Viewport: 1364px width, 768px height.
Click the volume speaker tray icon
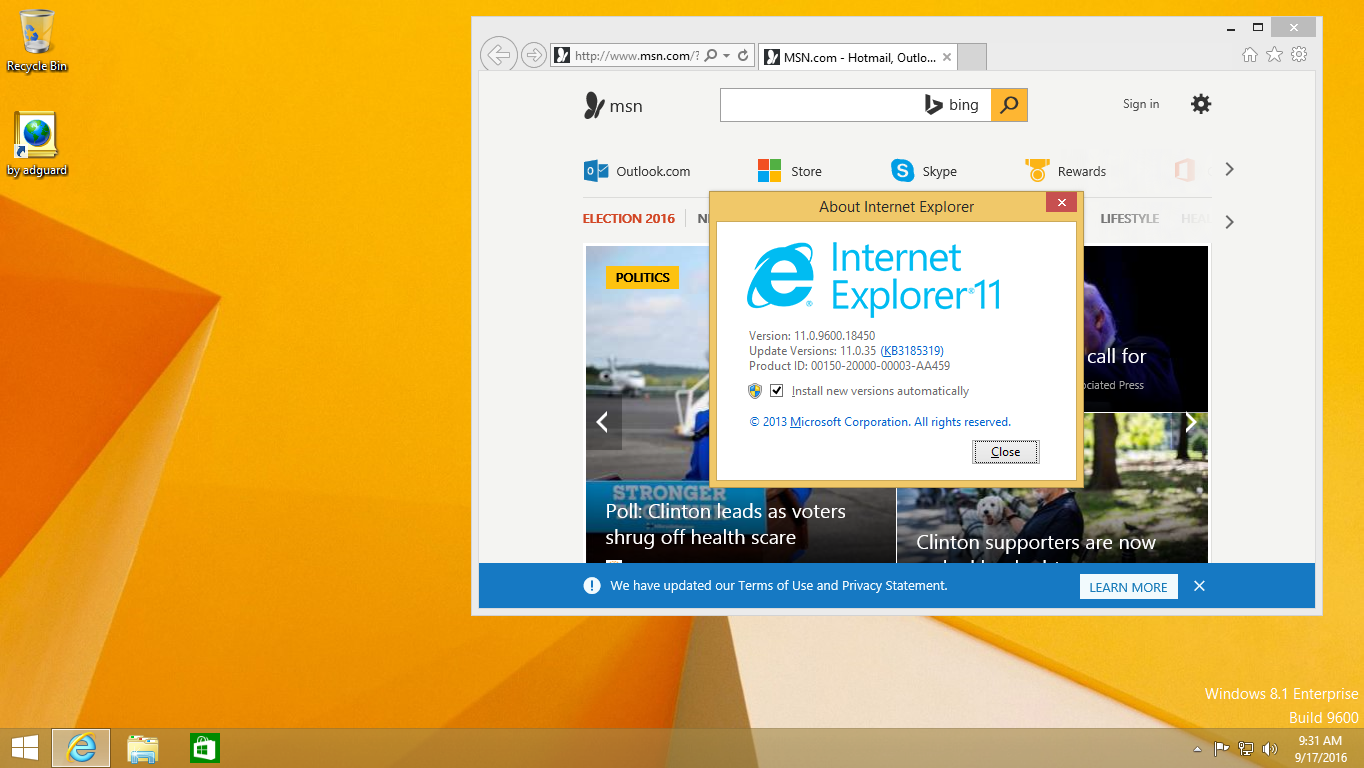[x=1270, y=748]
